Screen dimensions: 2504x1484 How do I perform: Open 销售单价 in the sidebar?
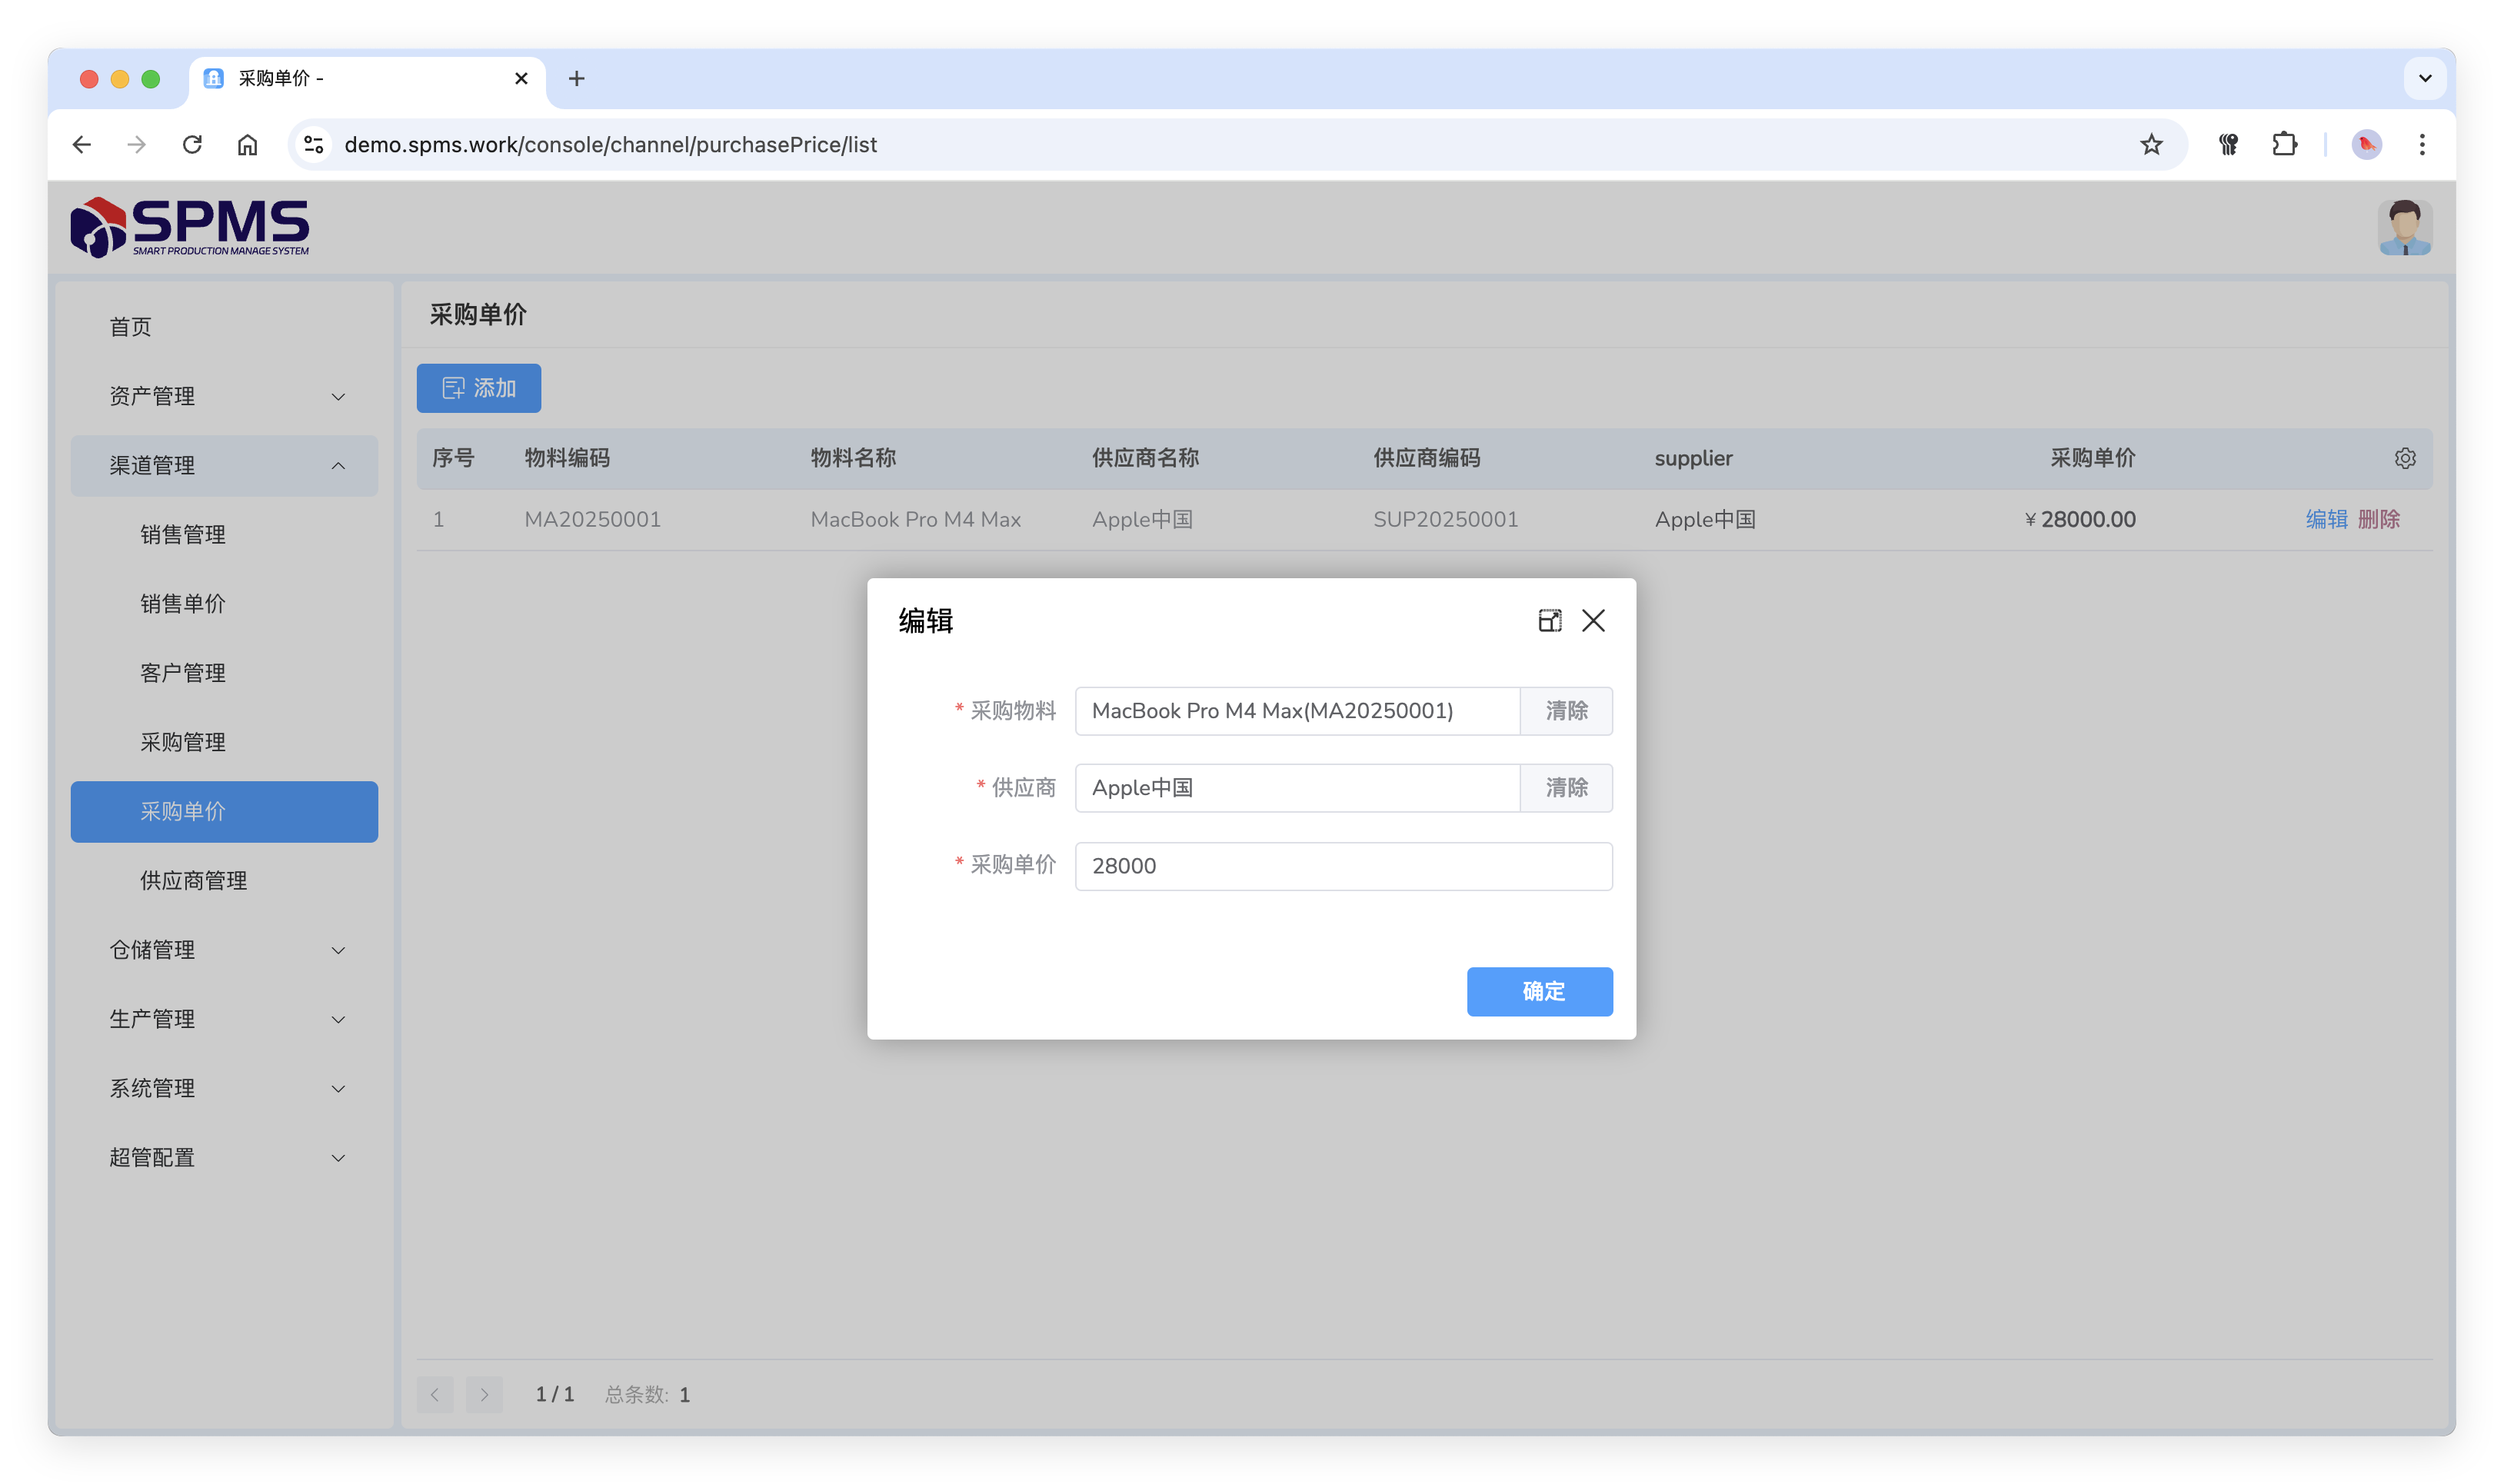pos(224,603)
